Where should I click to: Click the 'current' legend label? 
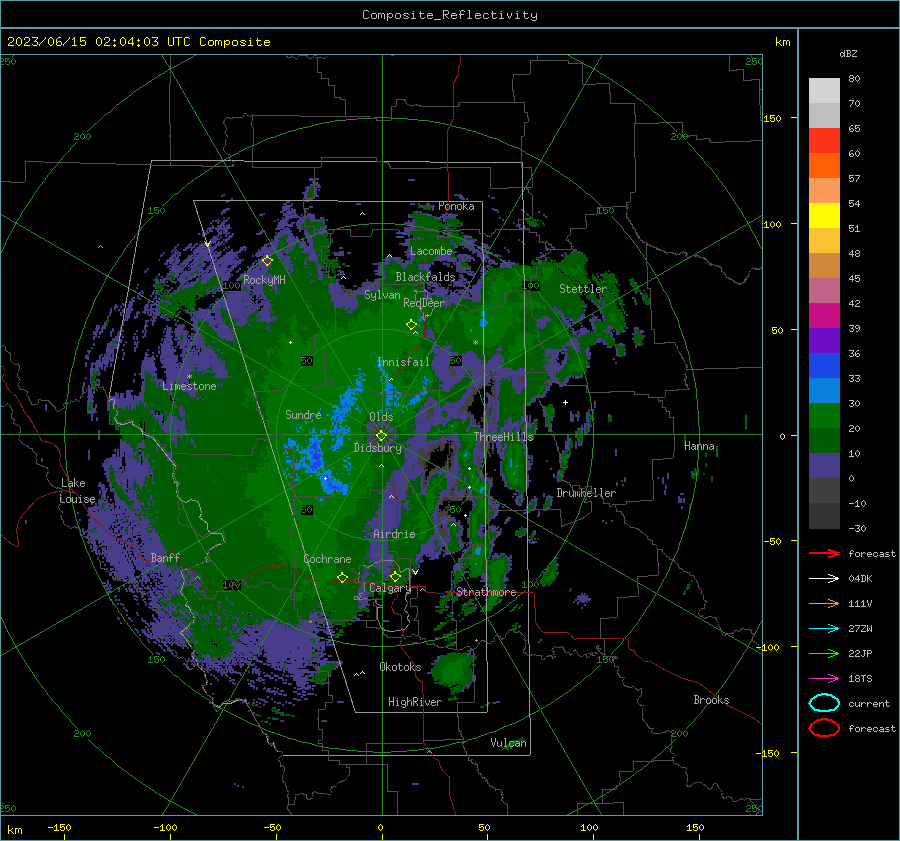click(869, 703)
